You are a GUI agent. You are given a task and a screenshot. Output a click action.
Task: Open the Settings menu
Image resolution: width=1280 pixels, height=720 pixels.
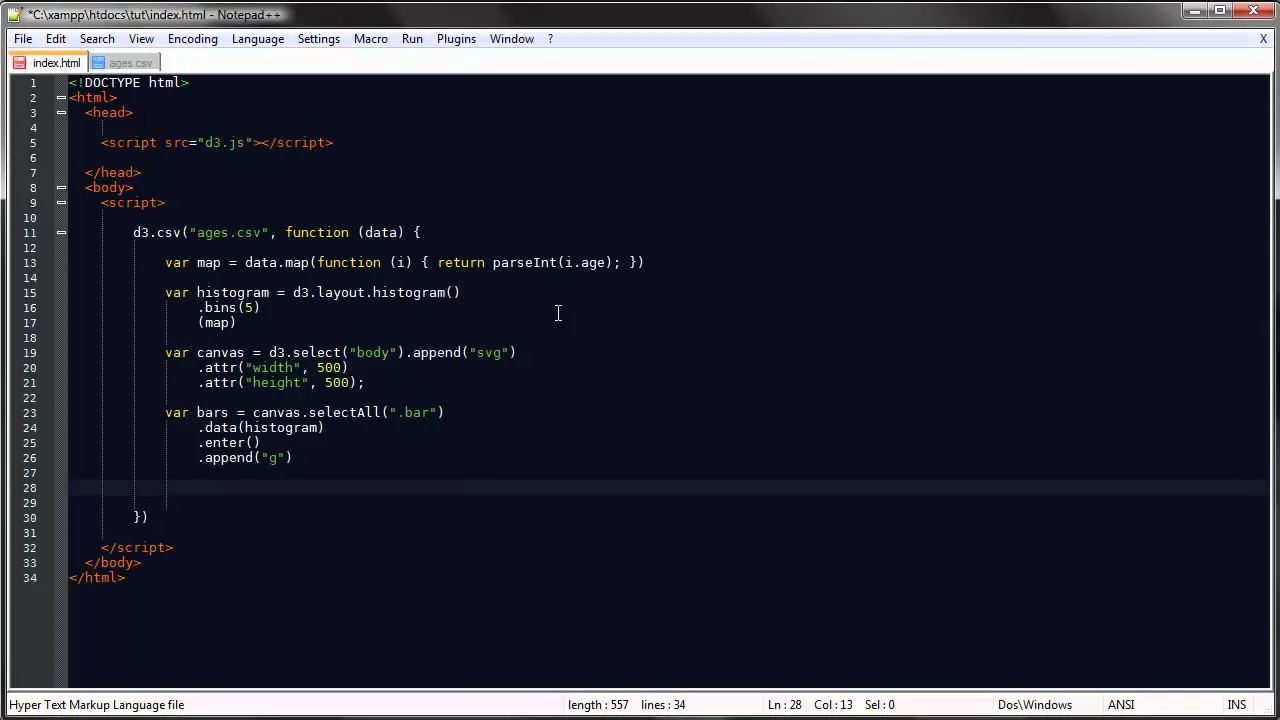319,39
